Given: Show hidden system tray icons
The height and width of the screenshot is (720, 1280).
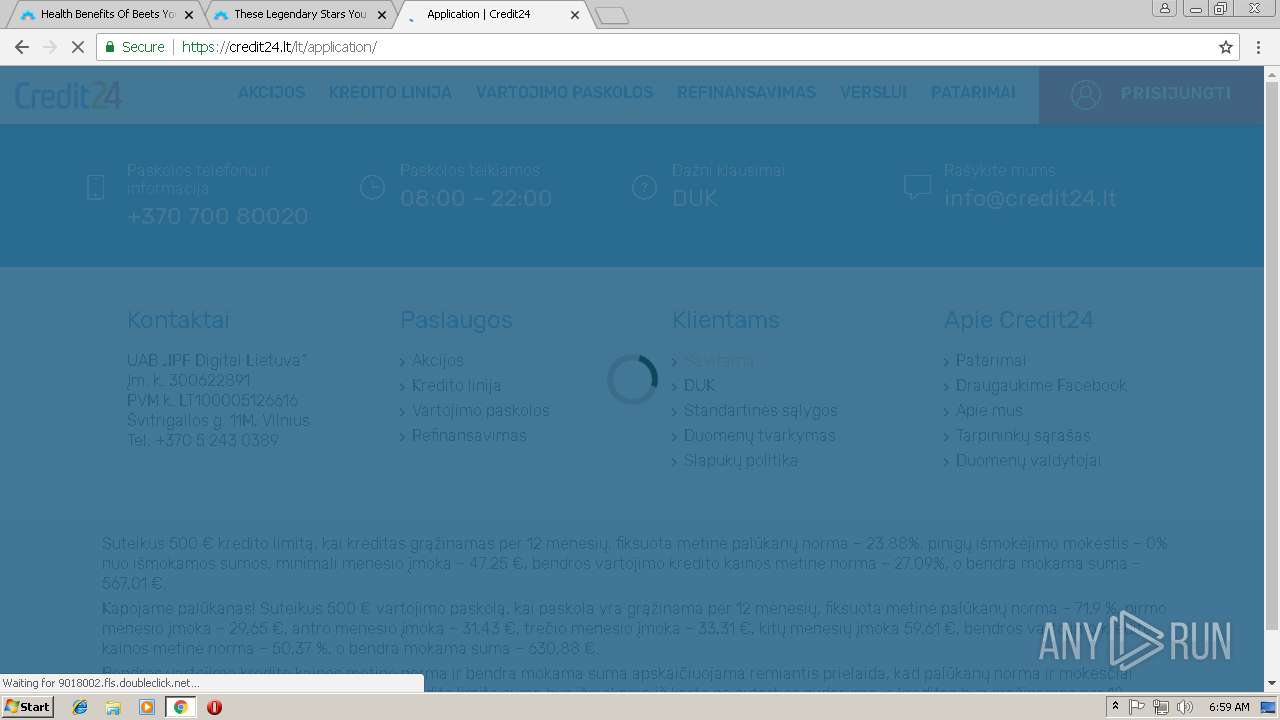Looking at the screenshot, I should click(x=1116, y=707).
